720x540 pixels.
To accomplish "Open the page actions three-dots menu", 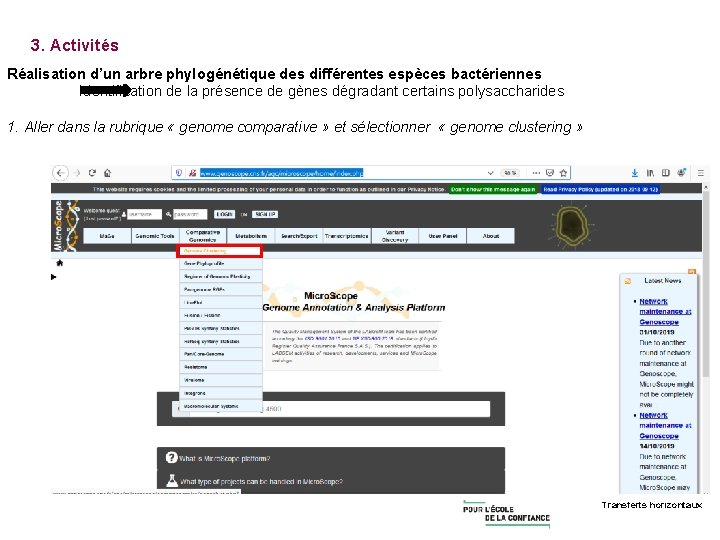I will pyautogui.click(x=536, y=173).
